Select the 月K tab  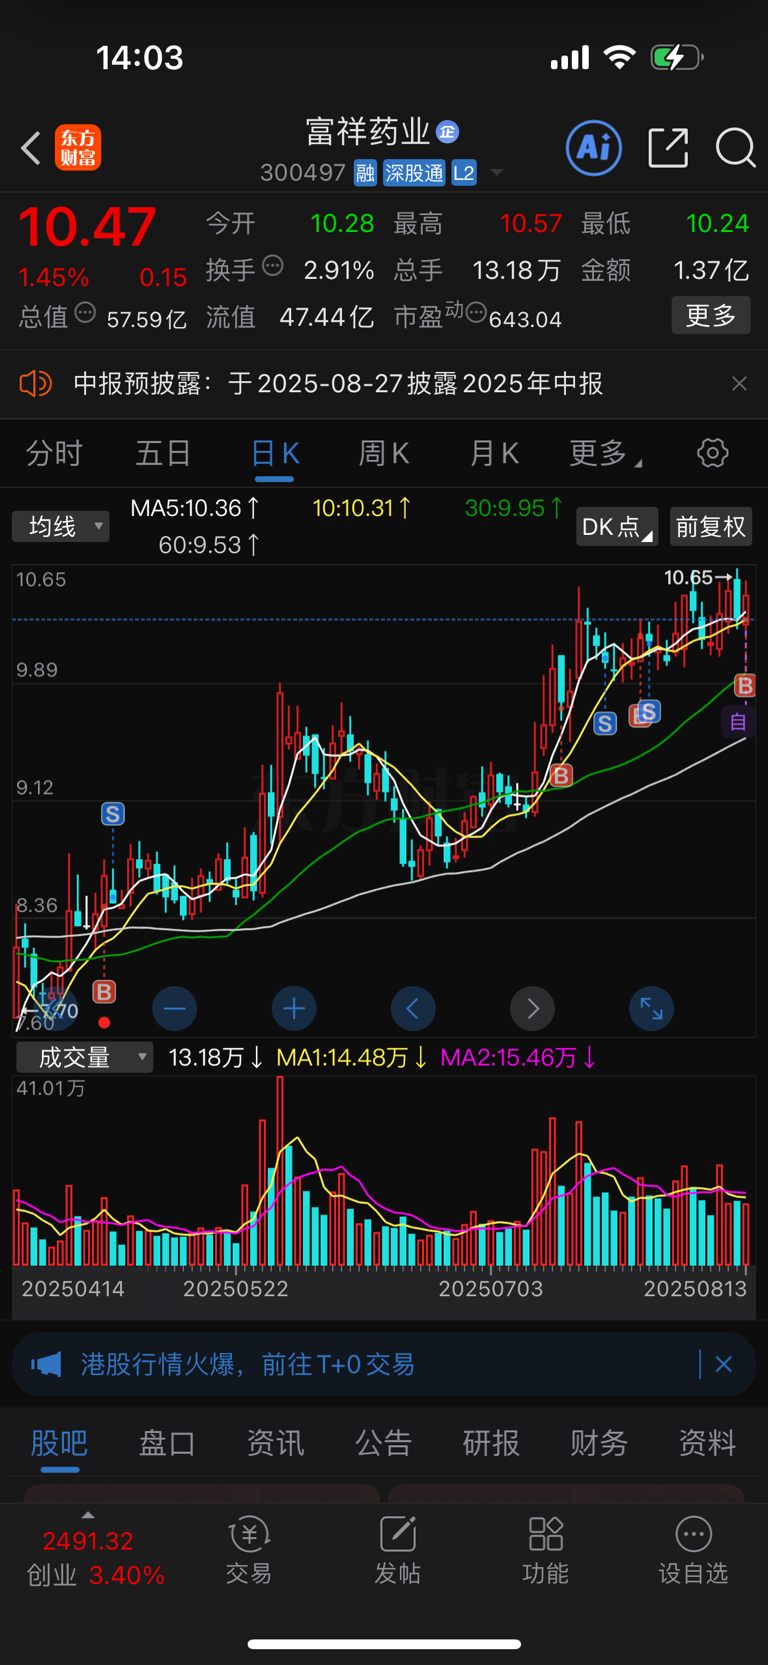click(494, 453)
